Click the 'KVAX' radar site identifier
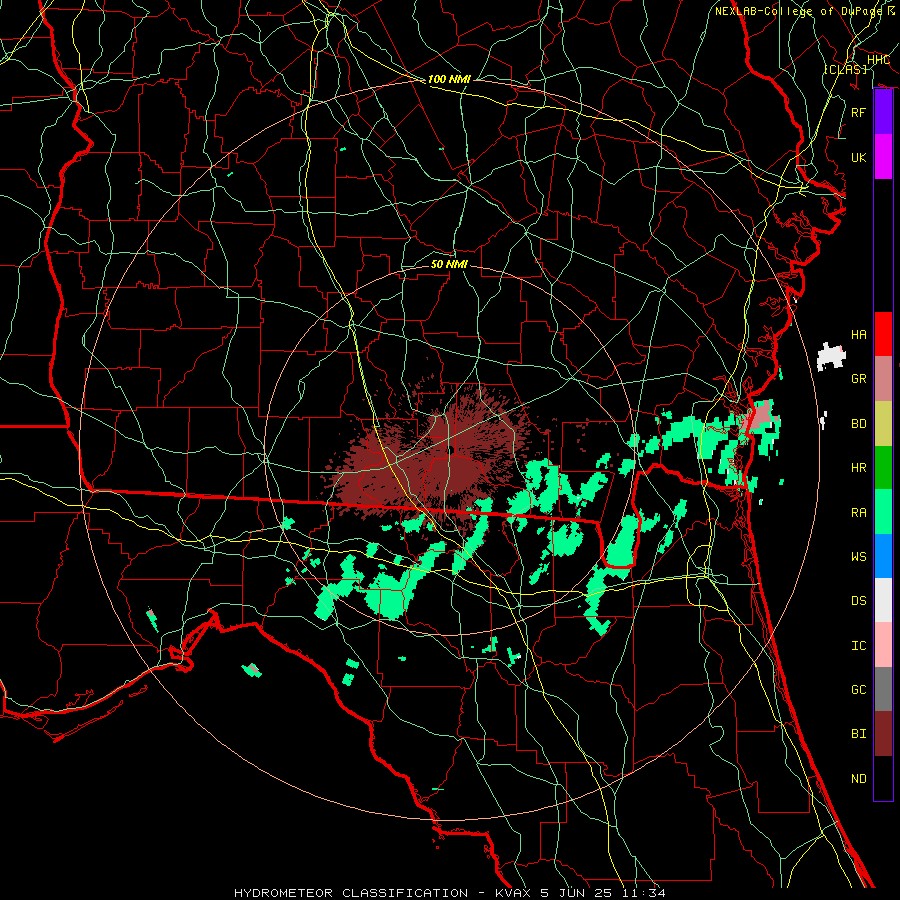Screen dimensions: 900x900 pos(513,893)
